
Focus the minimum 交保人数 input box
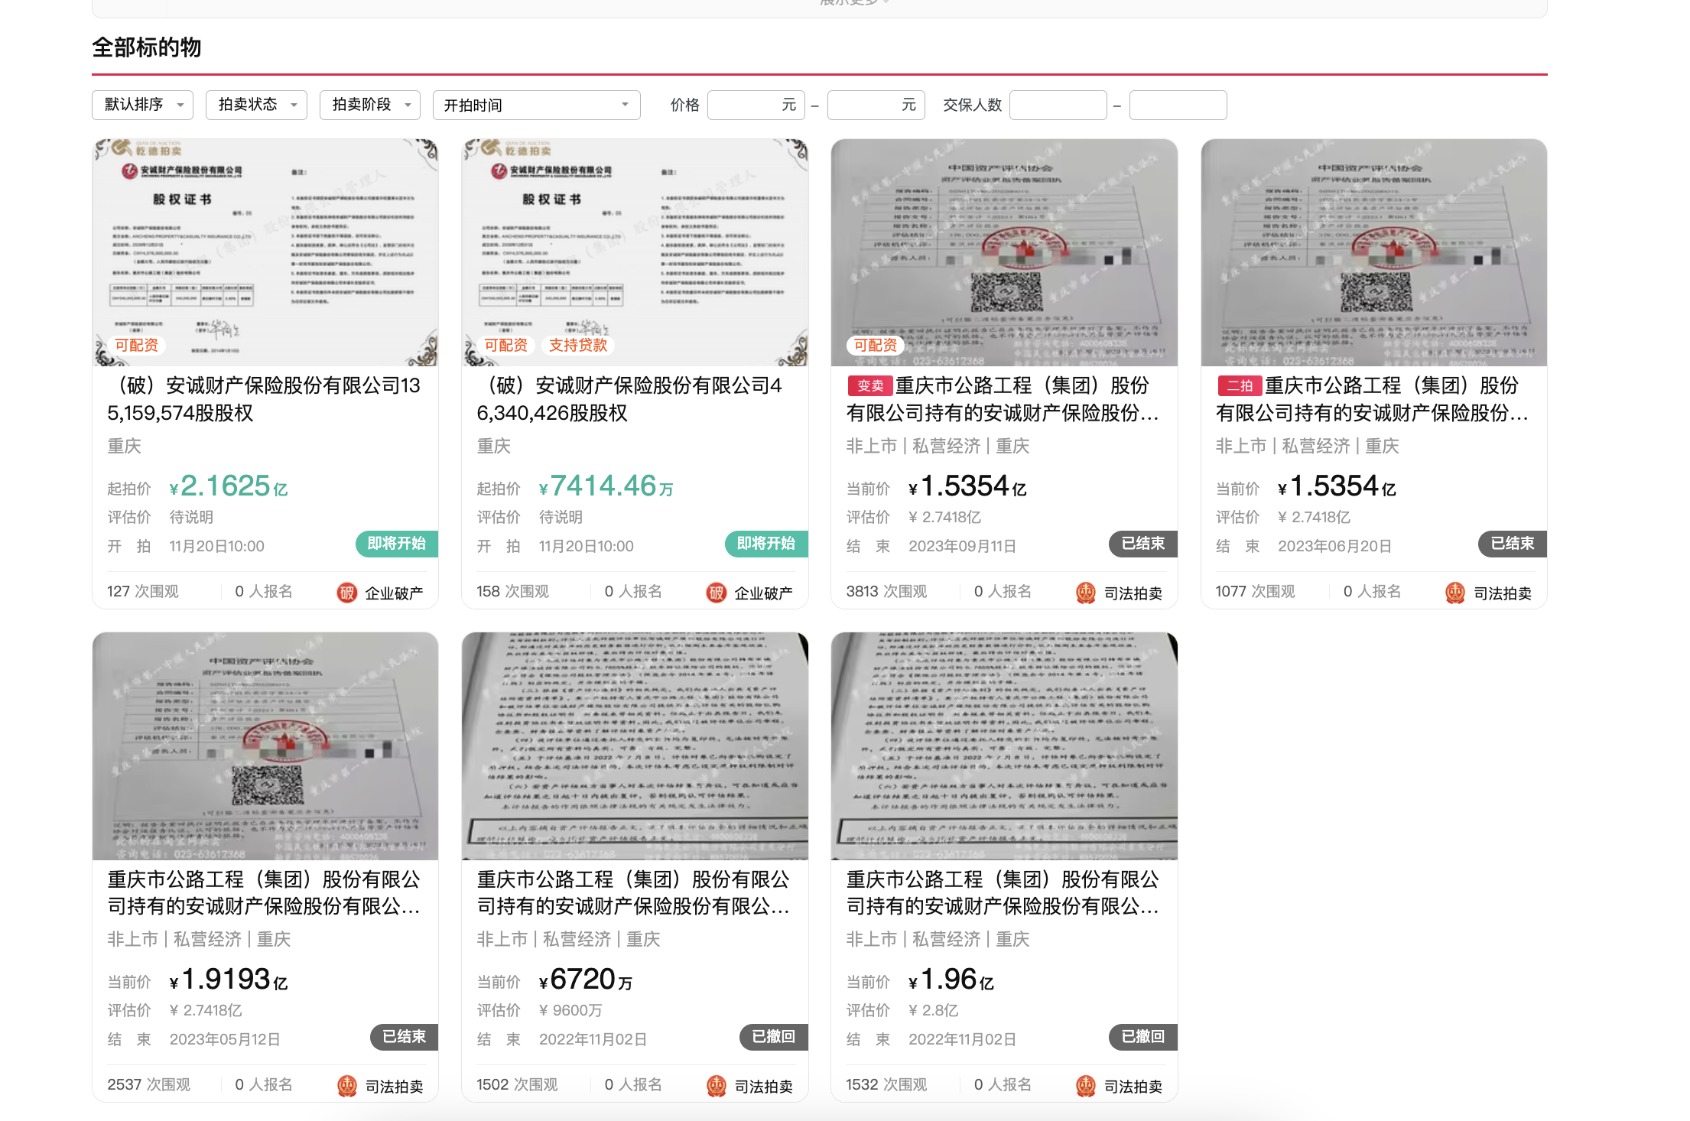click(1057, 105)
